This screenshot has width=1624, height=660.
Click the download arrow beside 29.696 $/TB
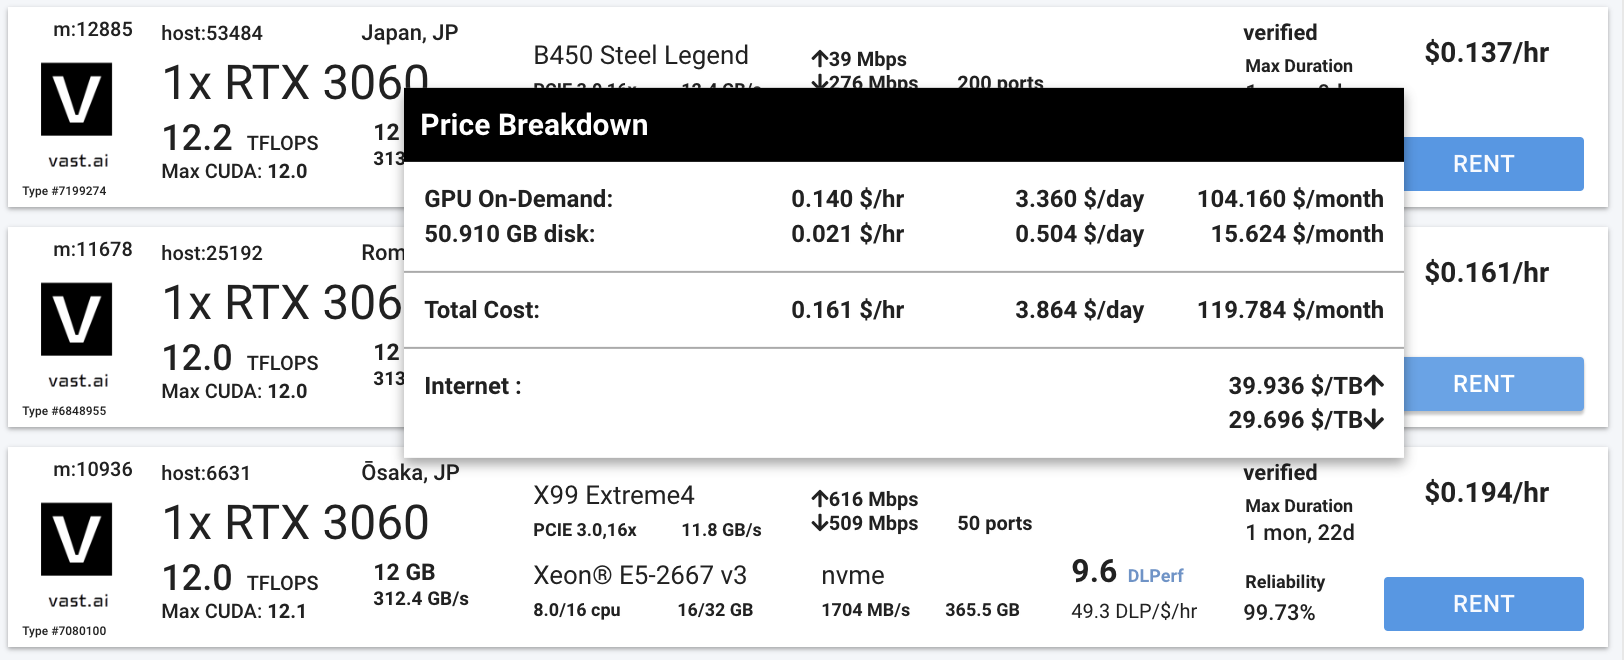tap(1374, 420)
